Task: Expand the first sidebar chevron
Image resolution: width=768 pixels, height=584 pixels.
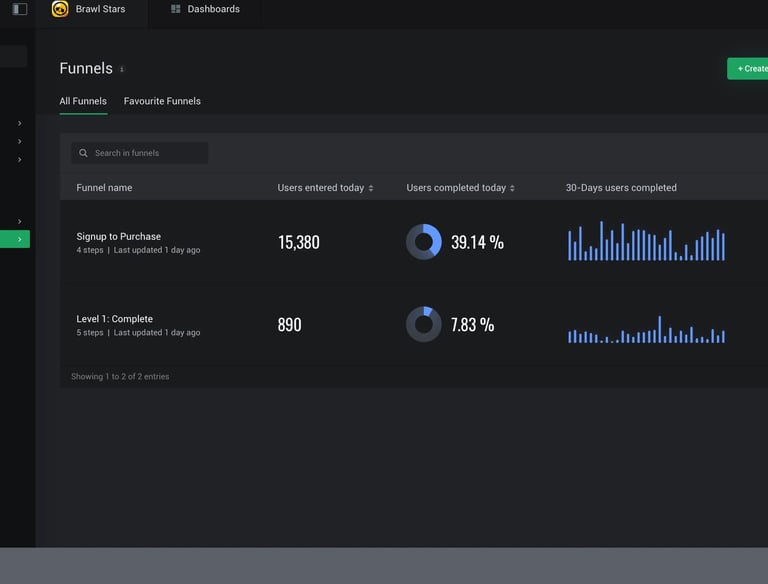Action: click(x=20, y=123)
